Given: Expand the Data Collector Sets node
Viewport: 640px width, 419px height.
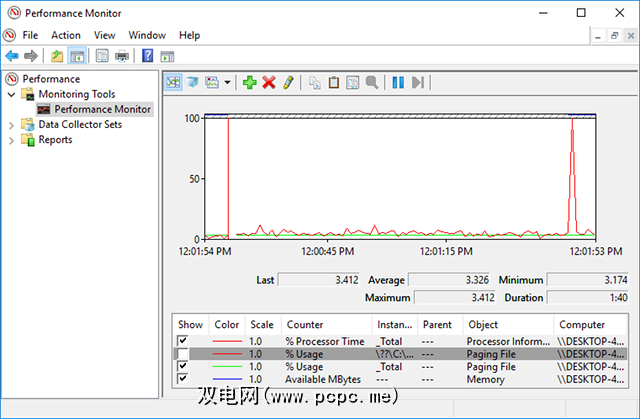Looking at the screenshot, I should point(12,125).
